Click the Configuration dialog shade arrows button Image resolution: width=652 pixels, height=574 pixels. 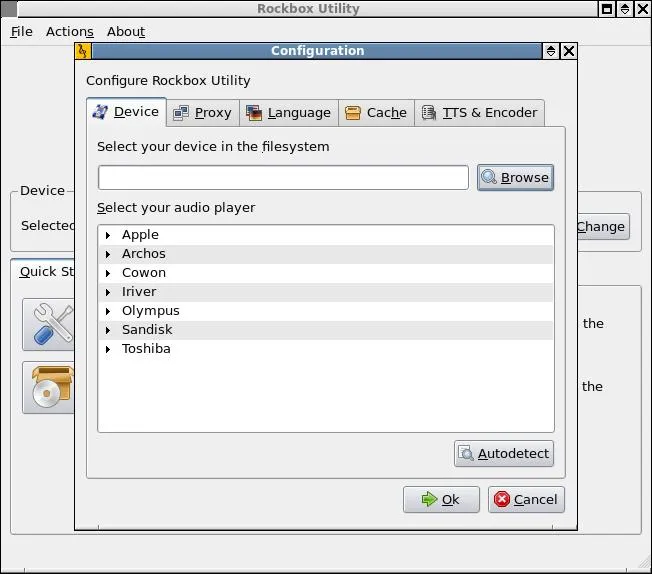coord(551,51)
